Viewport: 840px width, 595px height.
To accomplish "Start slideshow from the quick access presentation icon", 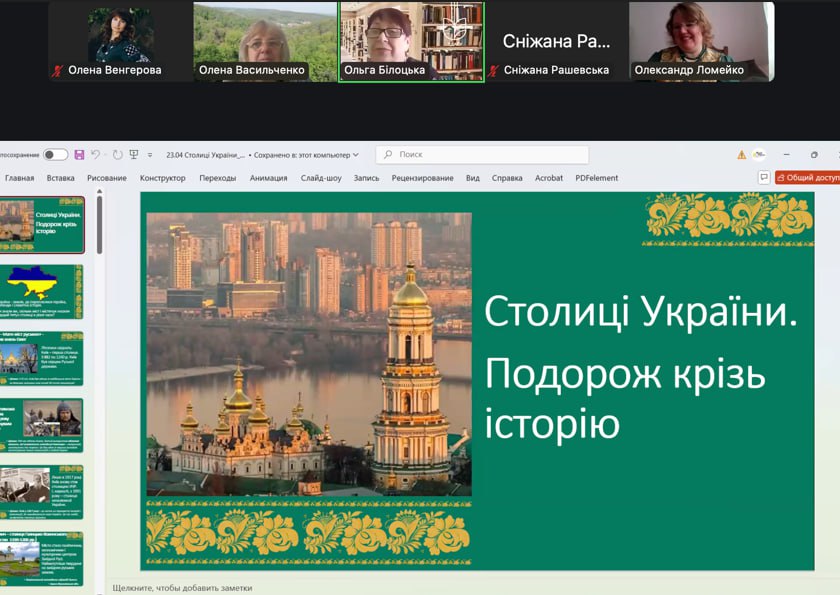I will (134, 155).
